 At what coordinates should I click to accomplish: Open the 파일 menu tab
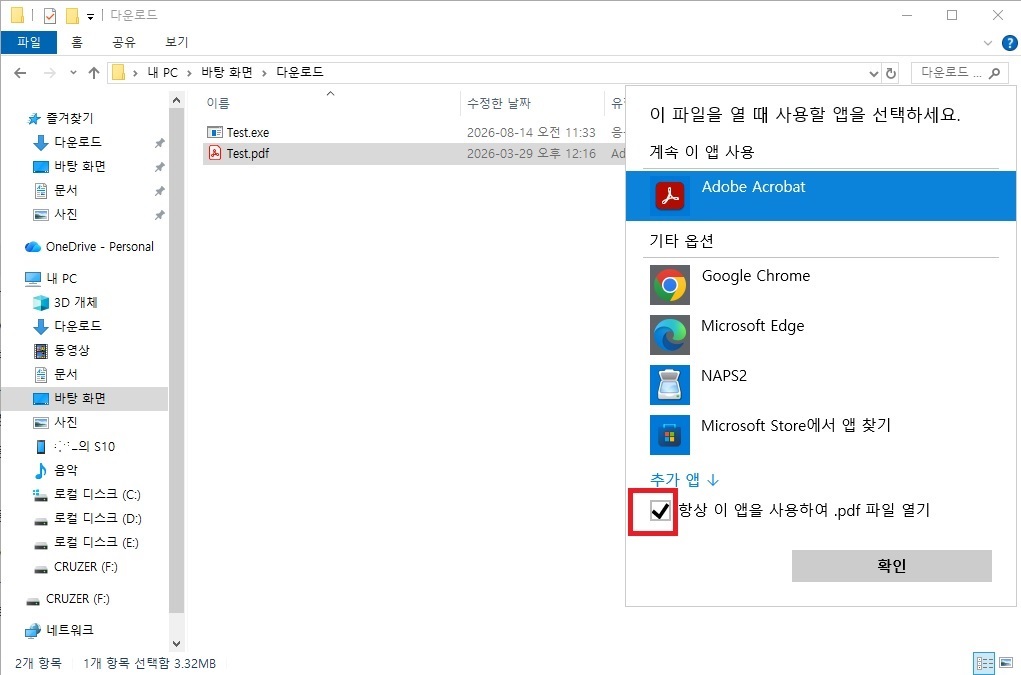[29, 42]
